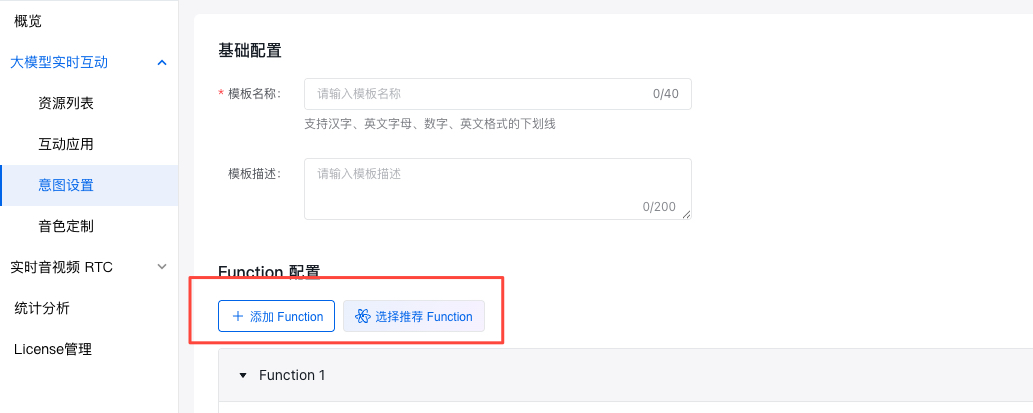Click the 模板描述 textarea resize handle

pyautogui.click(x=685, y=212)
